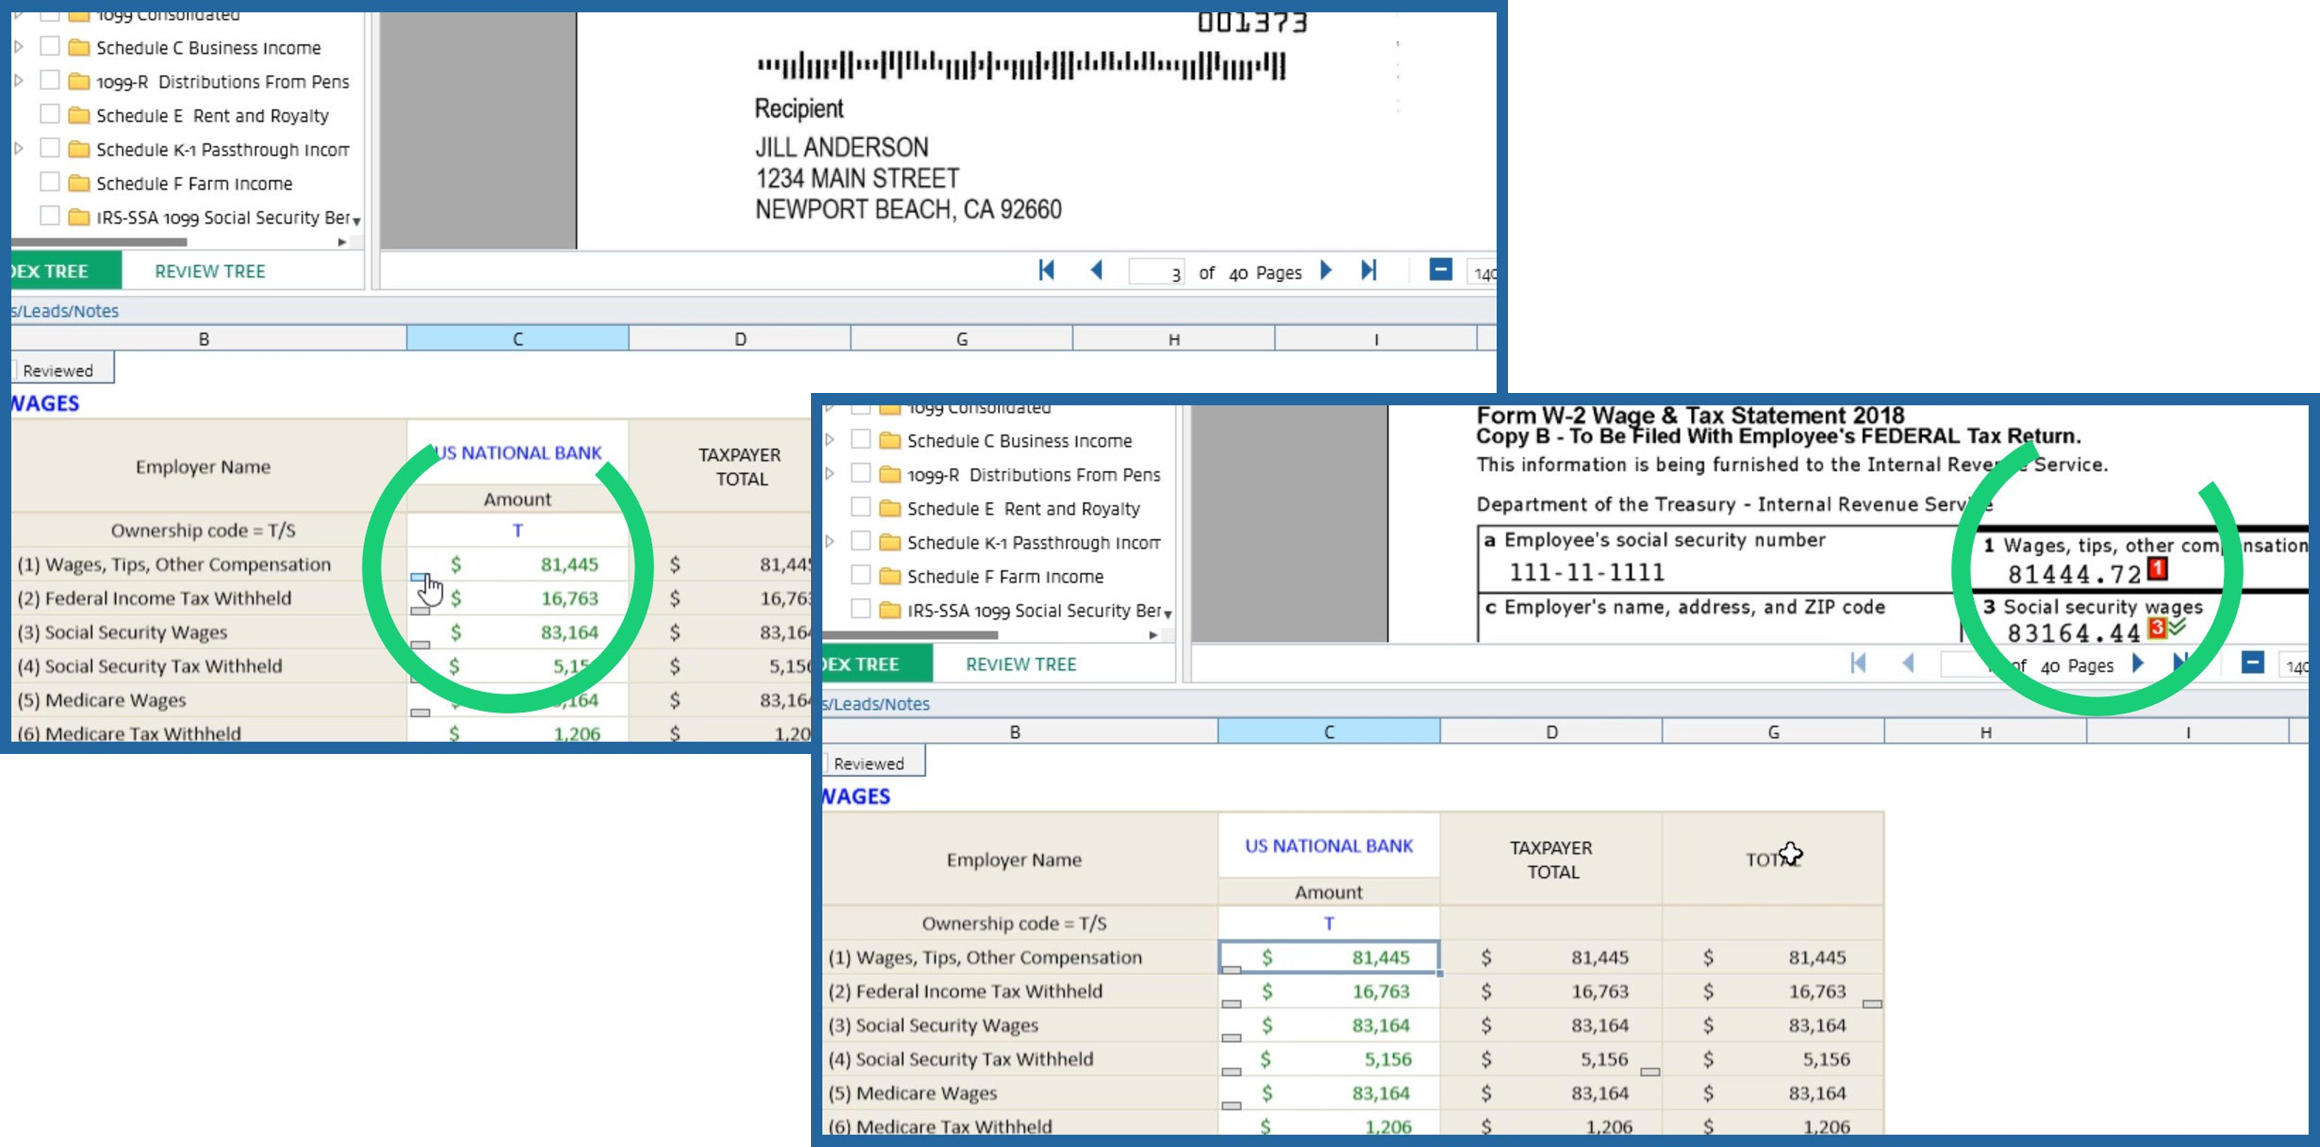
Task: Click zoom out minus button in W-2 viewer
Action: [2252, 663]
